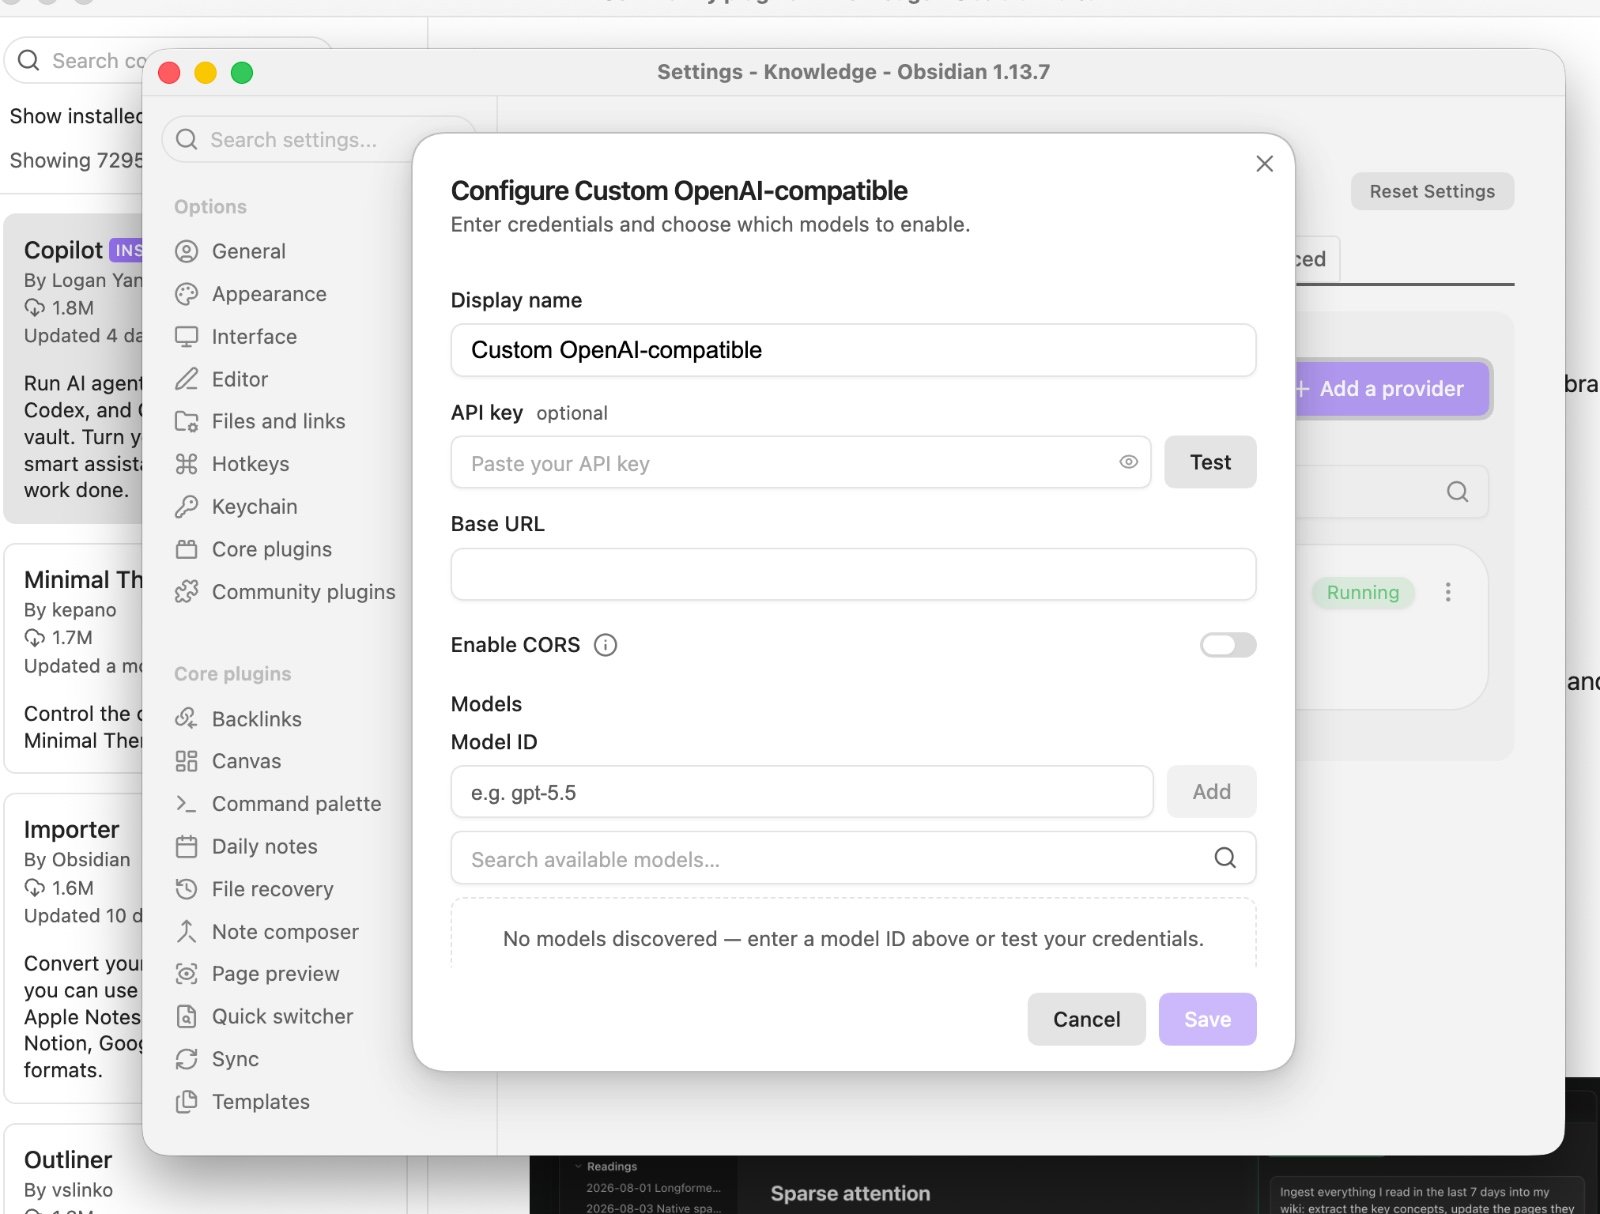The image size is (1600, 1214).
Task: Open Editor pencil icon in settings
Action: pos(186,379)
